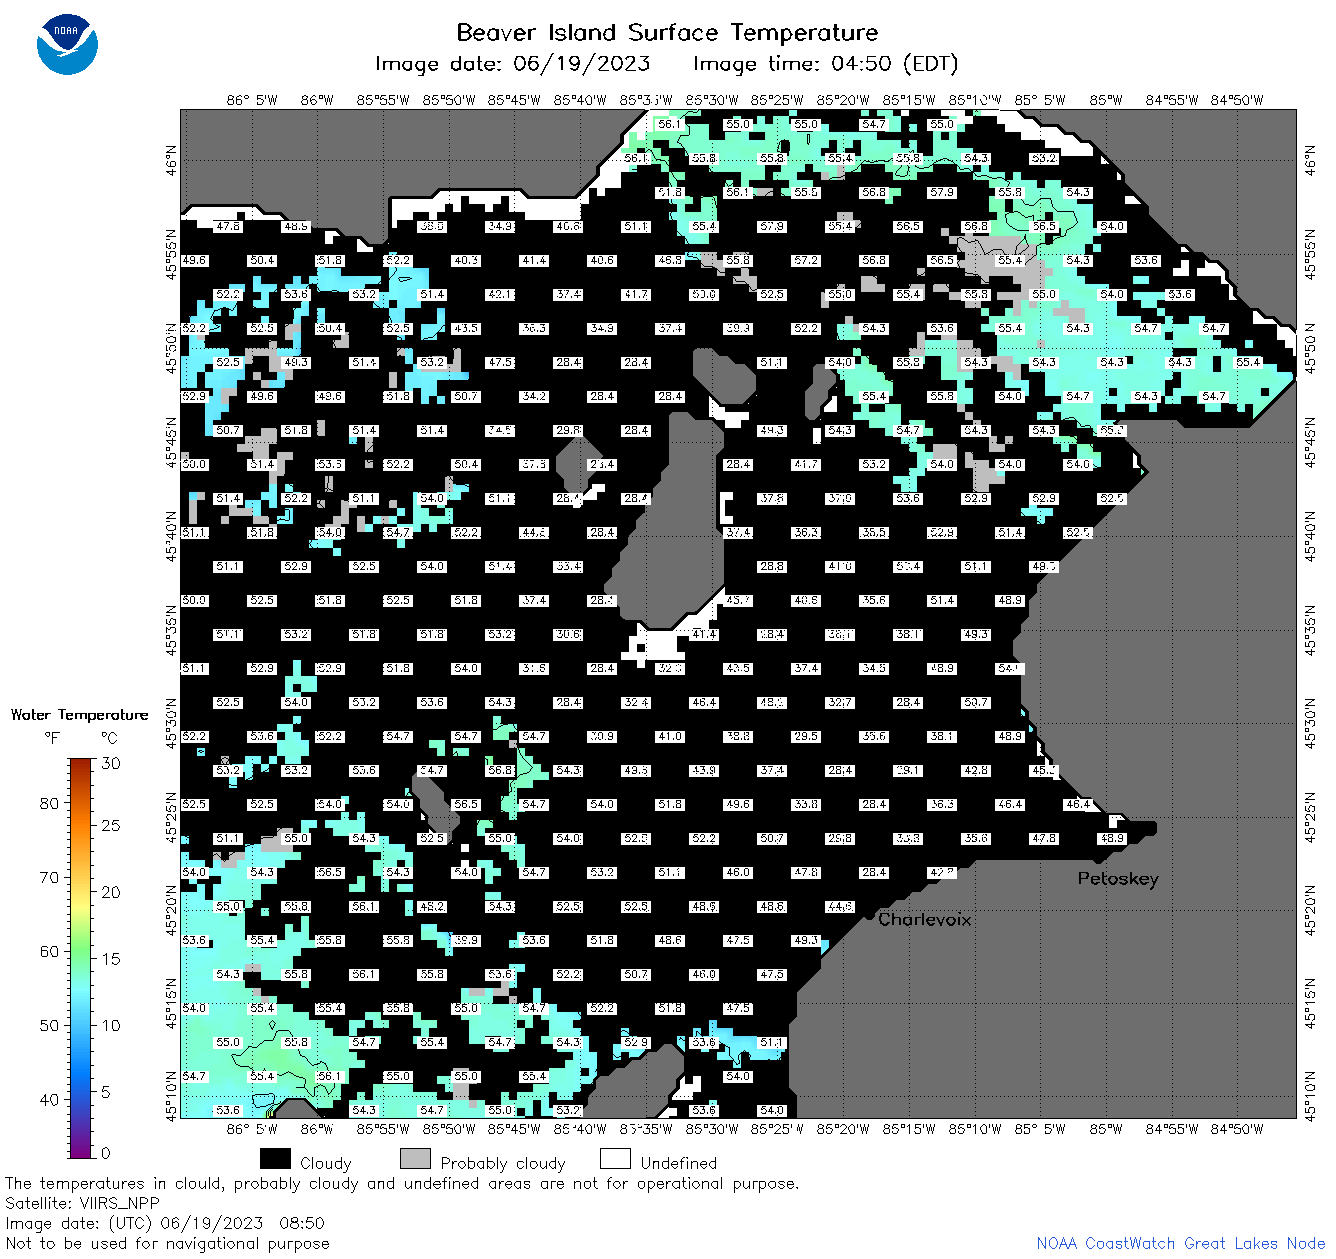This screenshot has width=1336, height=1259.
Task: Click the 20 tick on Celsius scale
Action: point(111,892)
